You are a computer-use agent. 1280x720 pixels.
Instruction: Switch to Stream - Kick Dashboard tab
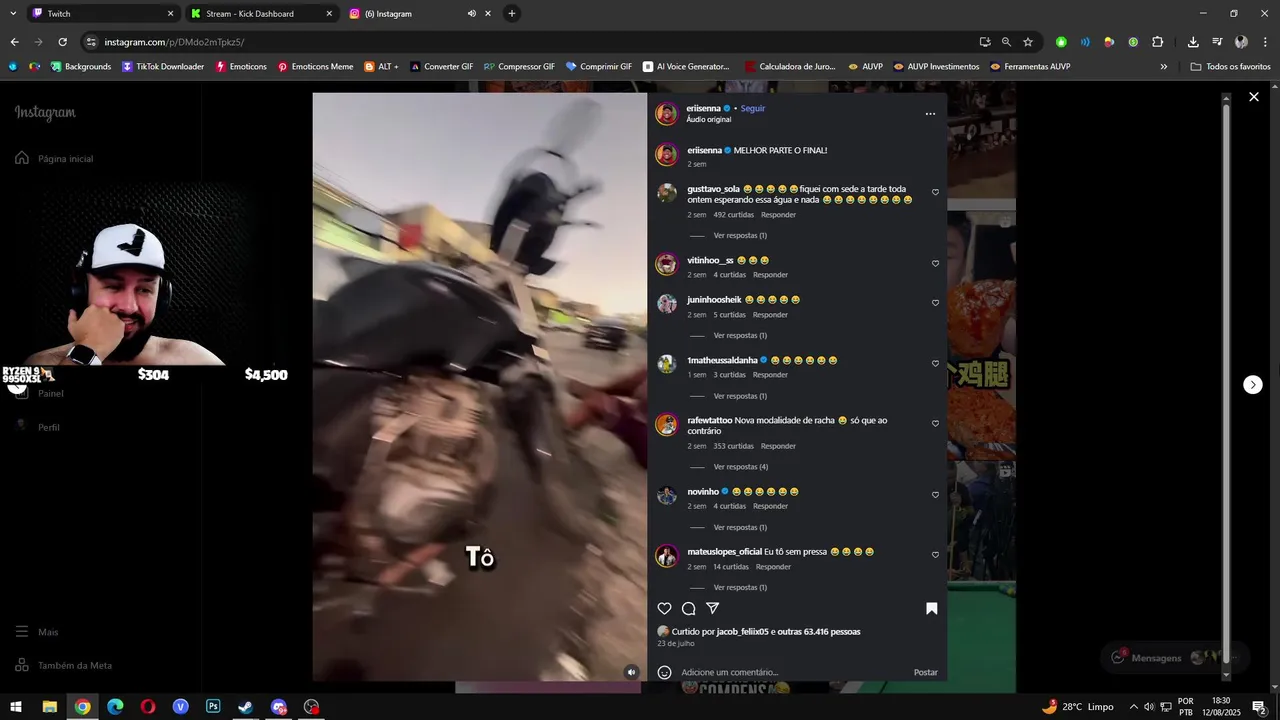[x=262, y=14]
